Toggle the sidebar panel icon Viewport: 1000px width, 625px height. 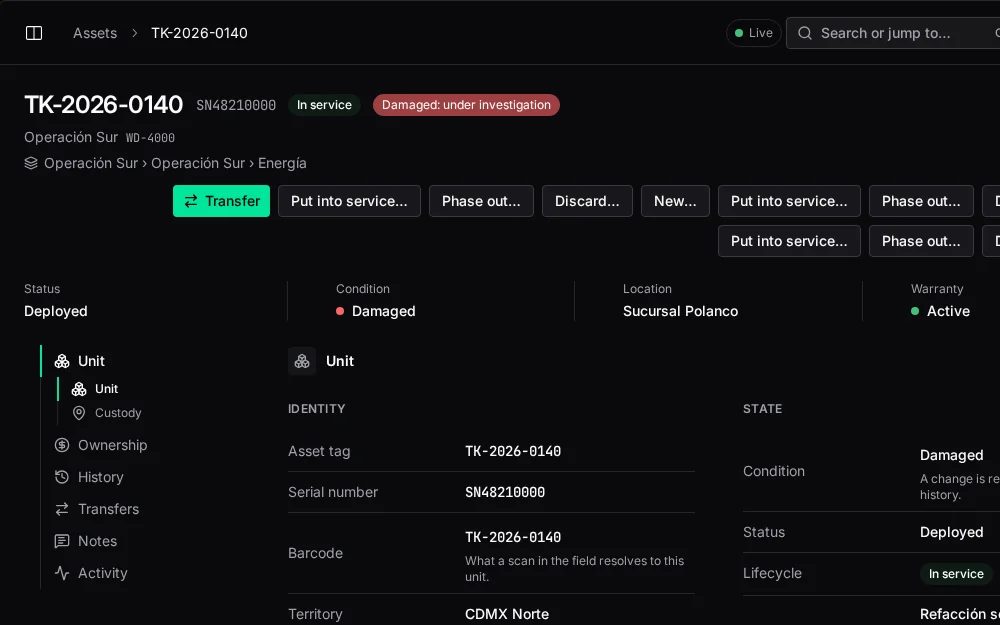pos(34,33)
